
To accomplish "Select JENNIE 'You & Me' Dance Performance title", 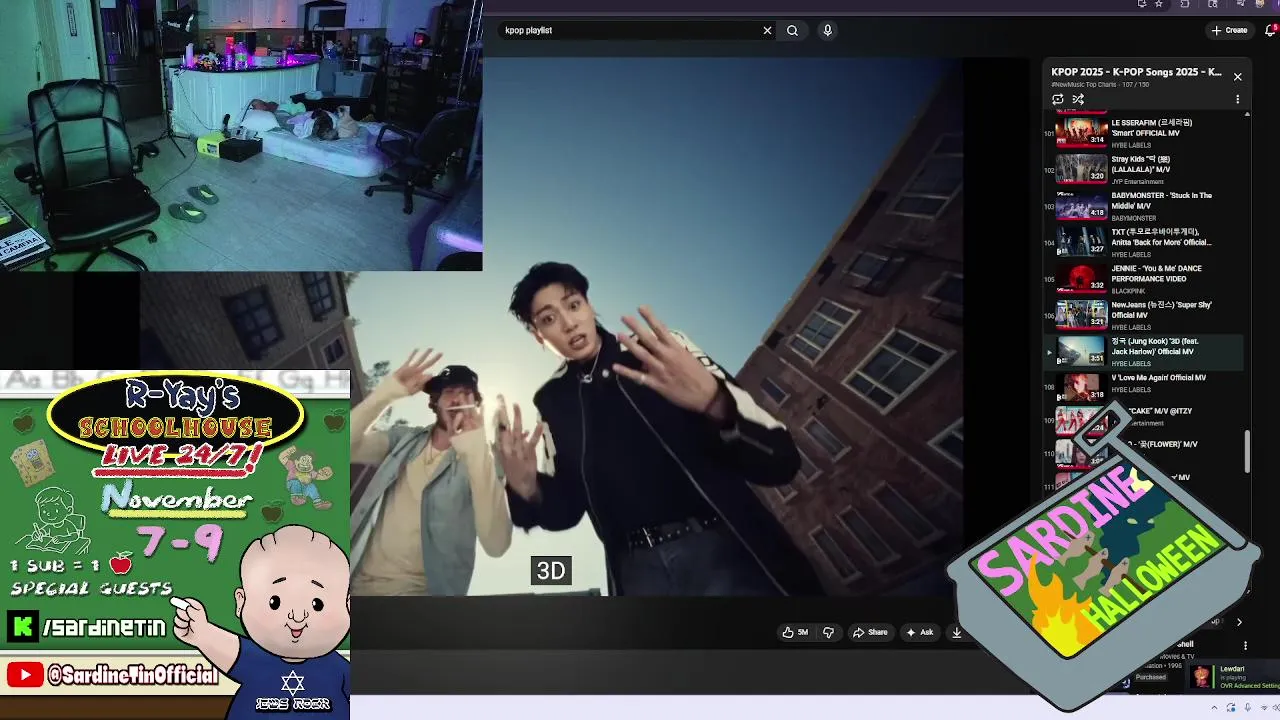I will [x=1156, y=273].
